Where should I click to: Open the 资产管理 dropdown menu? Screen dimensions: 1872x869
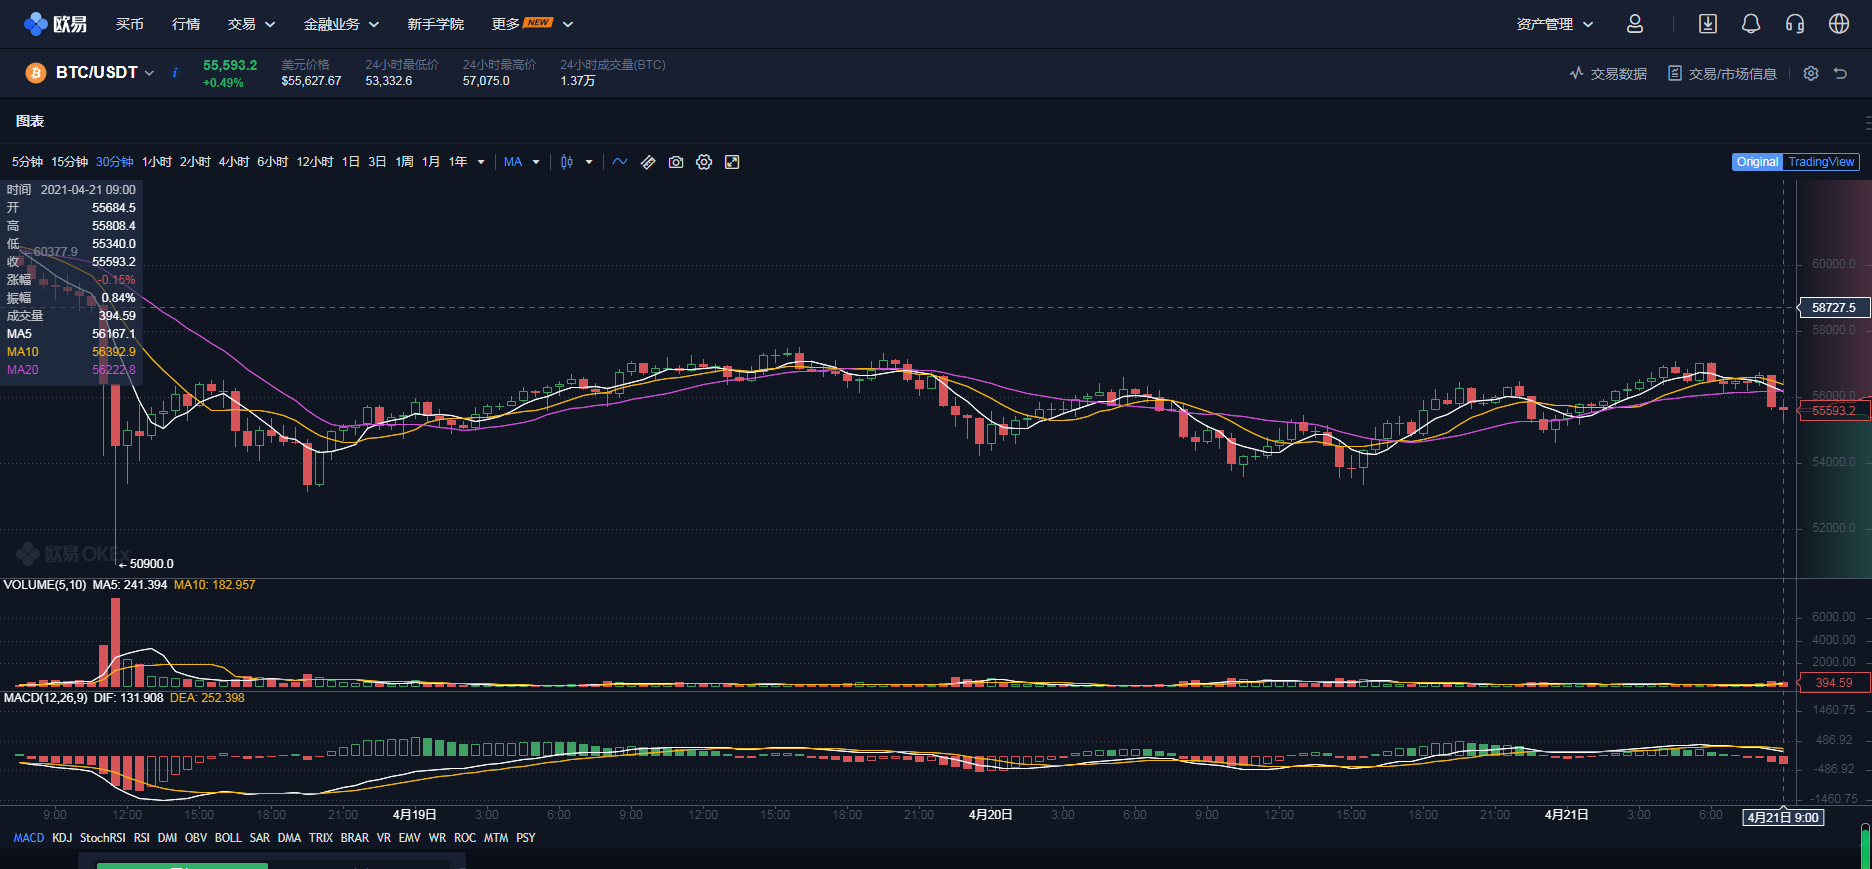1554,24
